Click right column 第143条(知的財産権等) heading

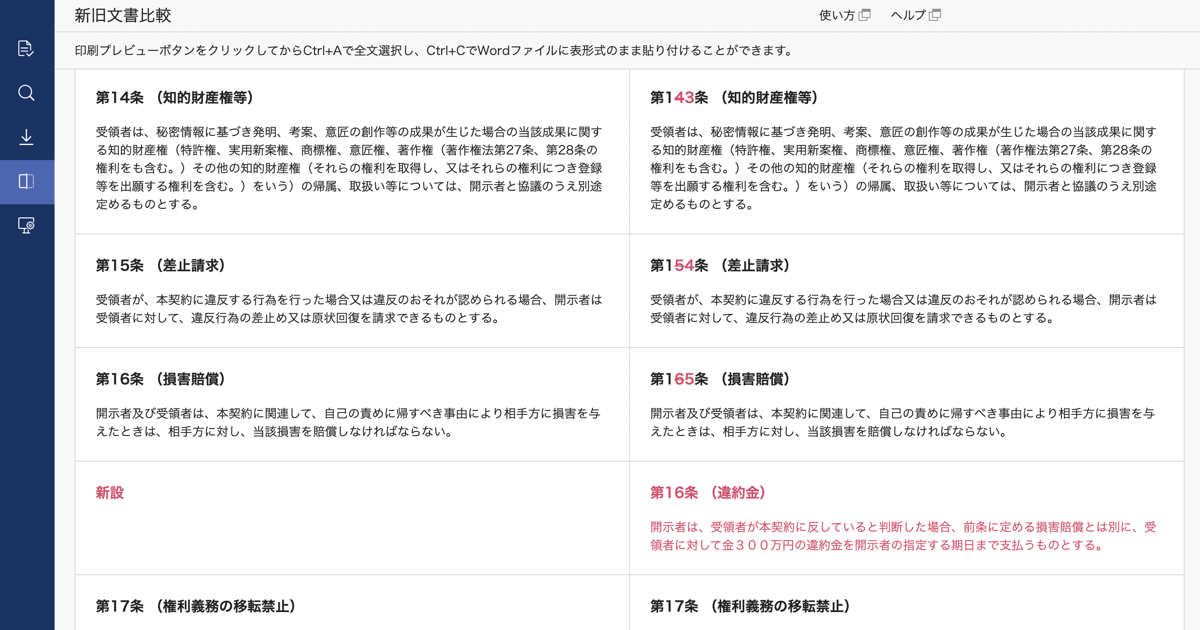point(734,98)
